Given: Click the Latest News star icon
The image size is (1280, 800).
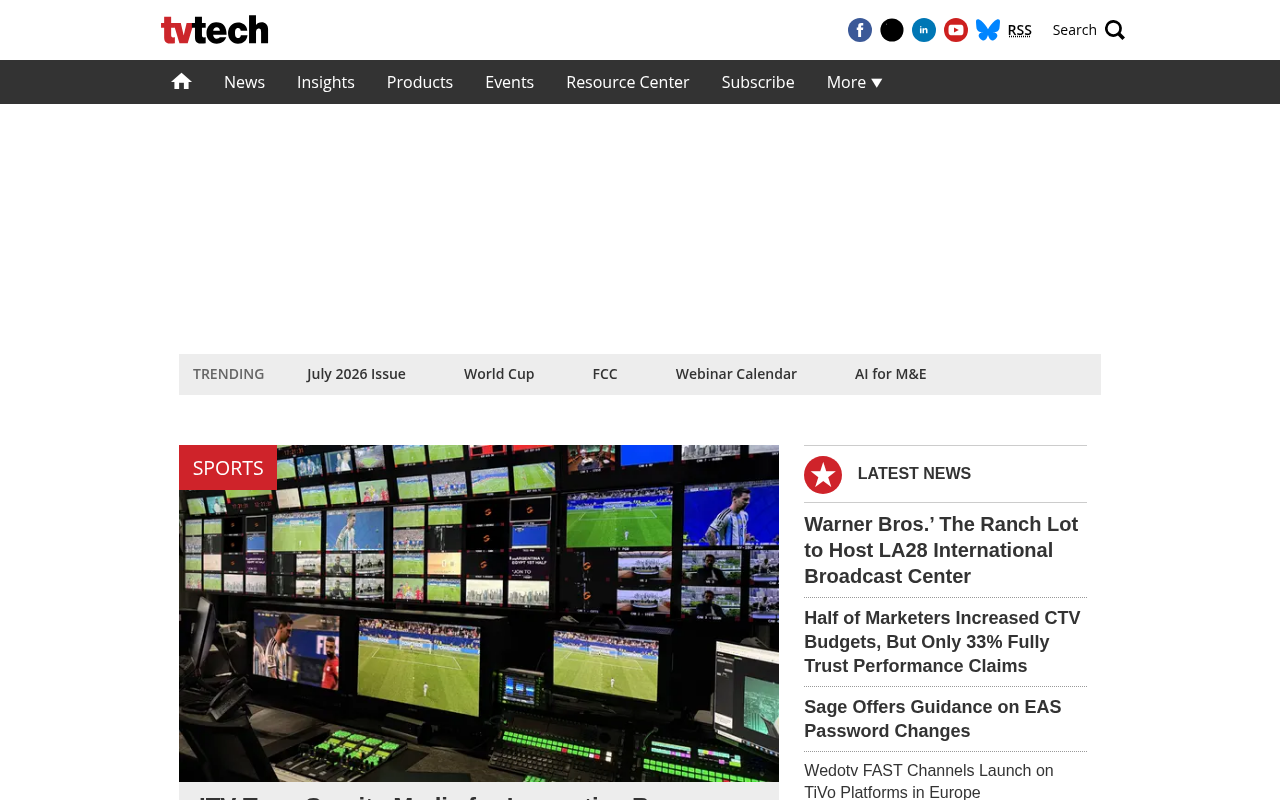Looking at the screenshot, I should pos(823,475).
